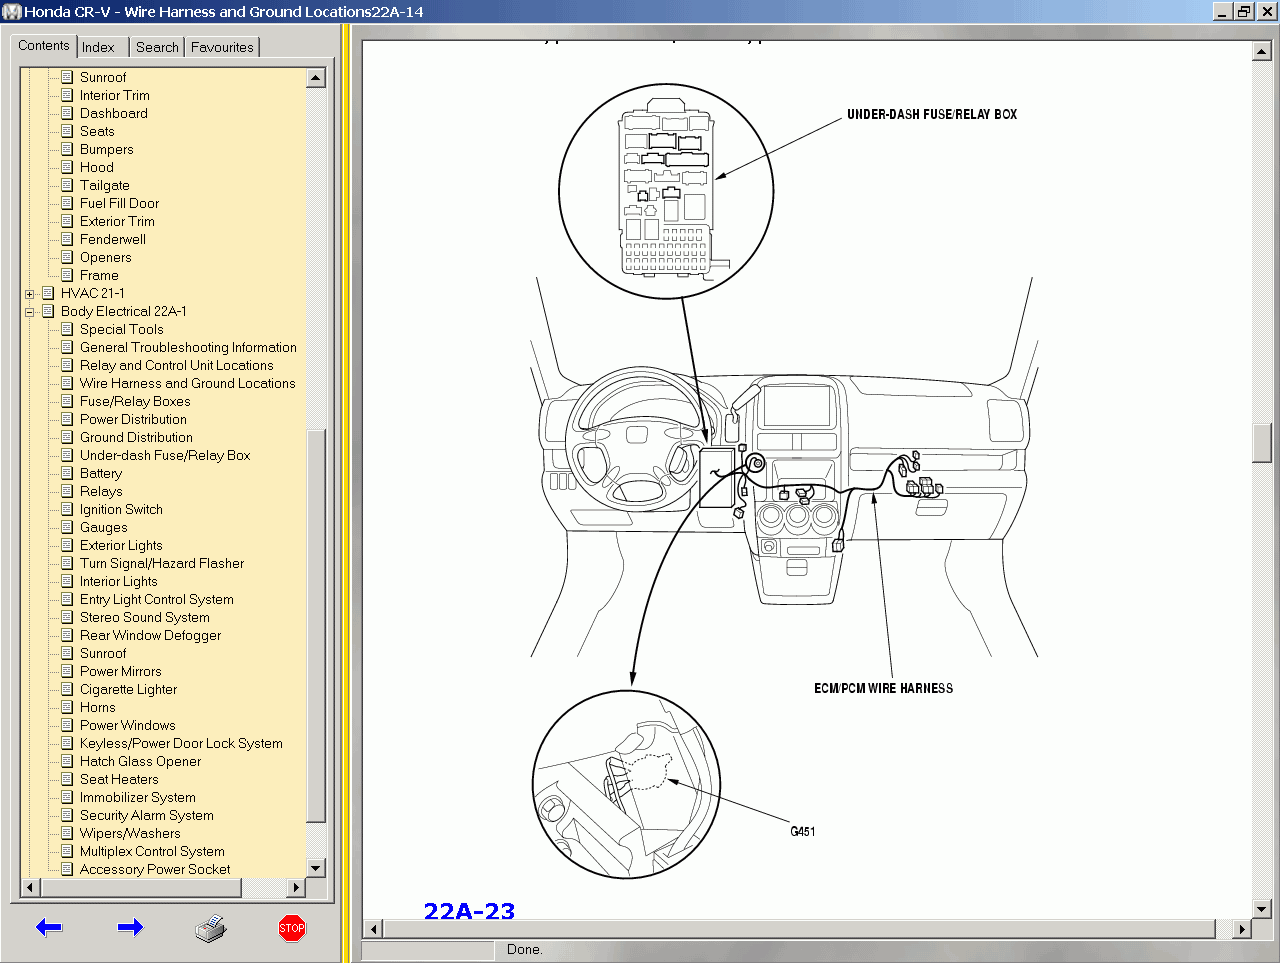1280x963 pixels.
Task: Open Wire Harness and Ground Locations
Action: coord(187,383)
